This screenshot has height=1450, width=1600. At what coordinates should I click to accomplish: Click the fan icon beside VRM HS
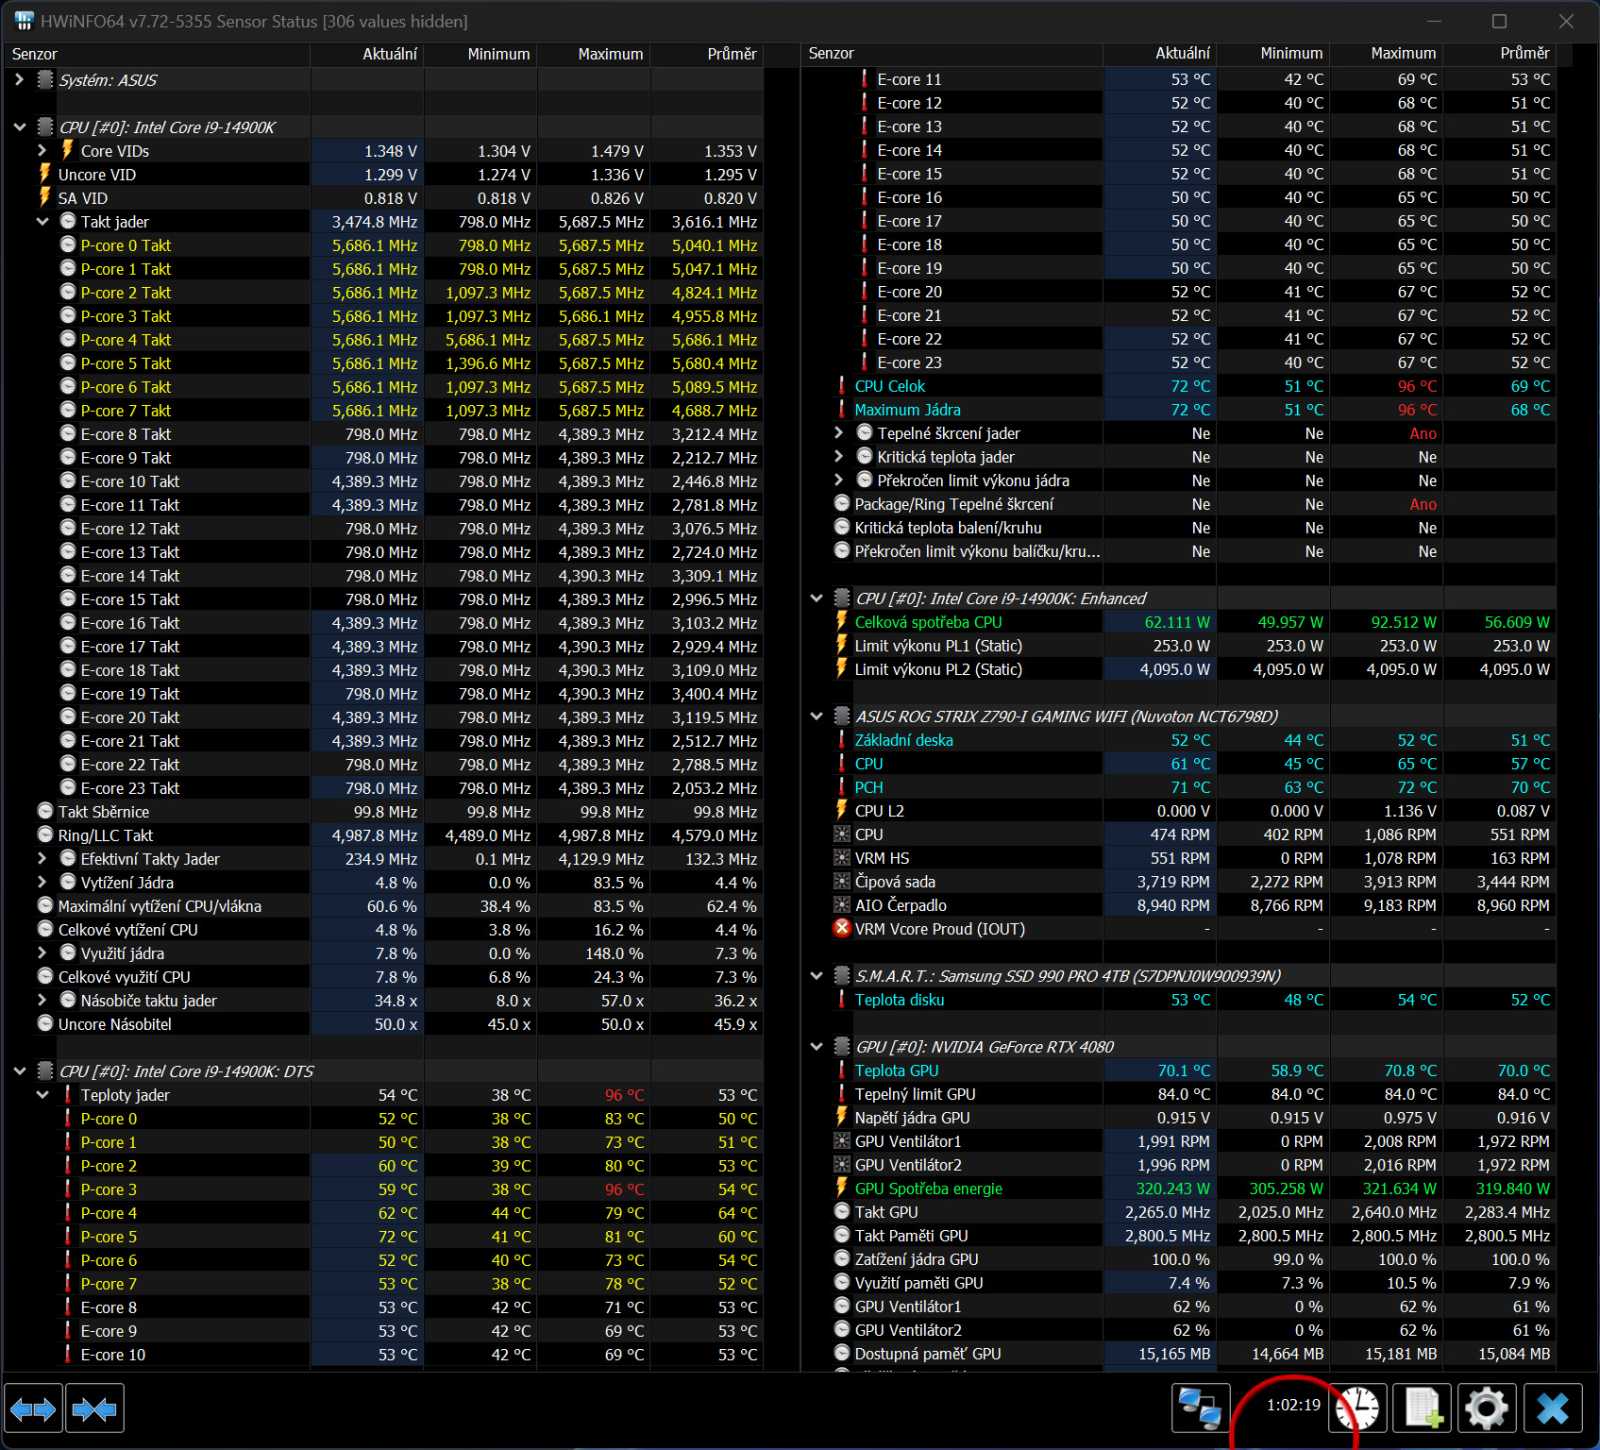coord(842,857)
